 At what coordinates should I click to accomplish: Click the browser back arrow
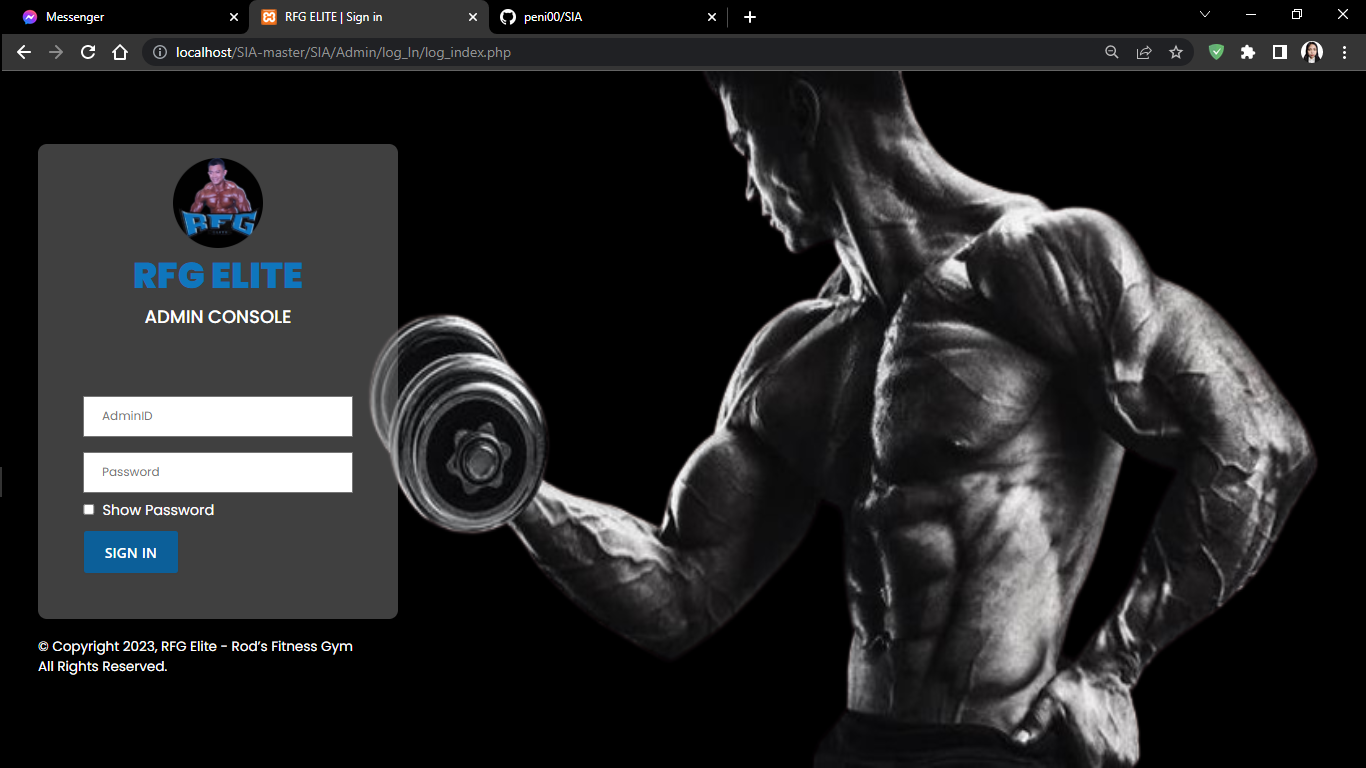pos(24,52)
